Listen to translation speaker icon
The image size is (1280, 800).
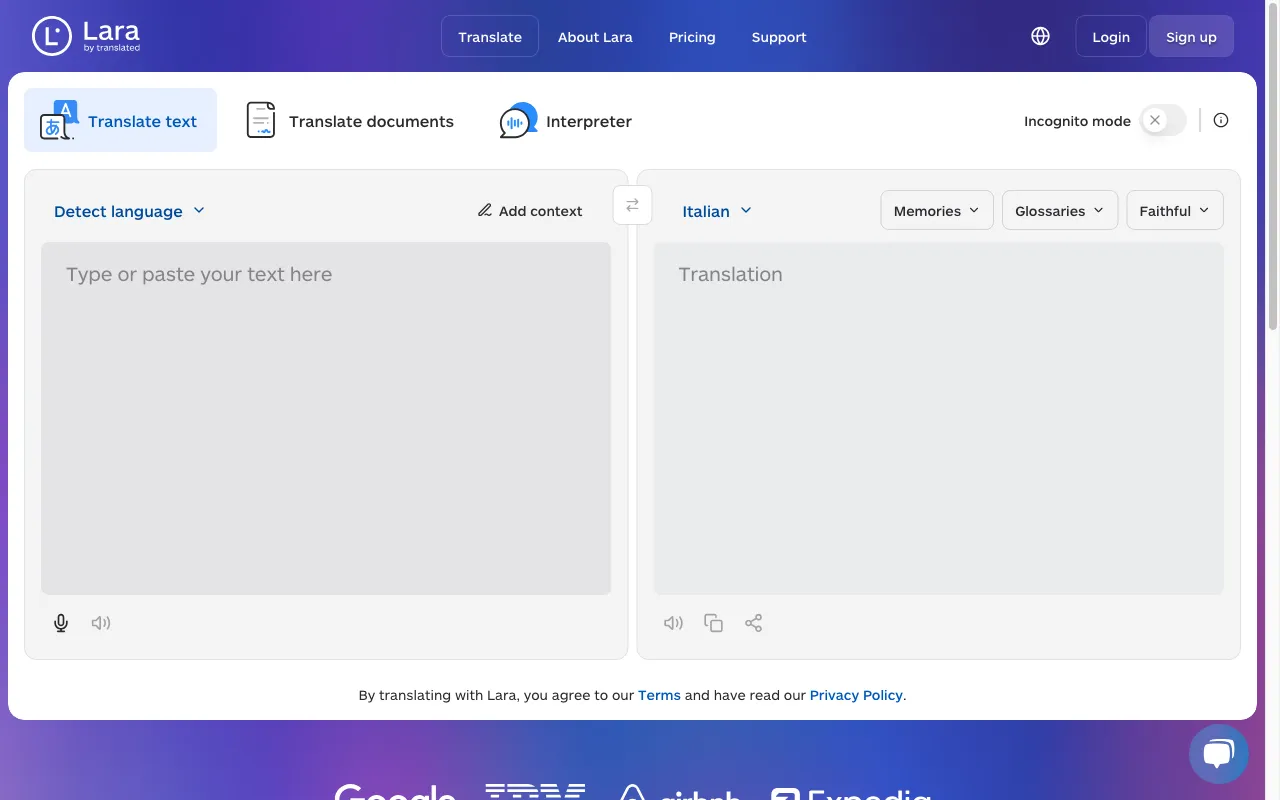pyautogui.click(x=674, y=623)
